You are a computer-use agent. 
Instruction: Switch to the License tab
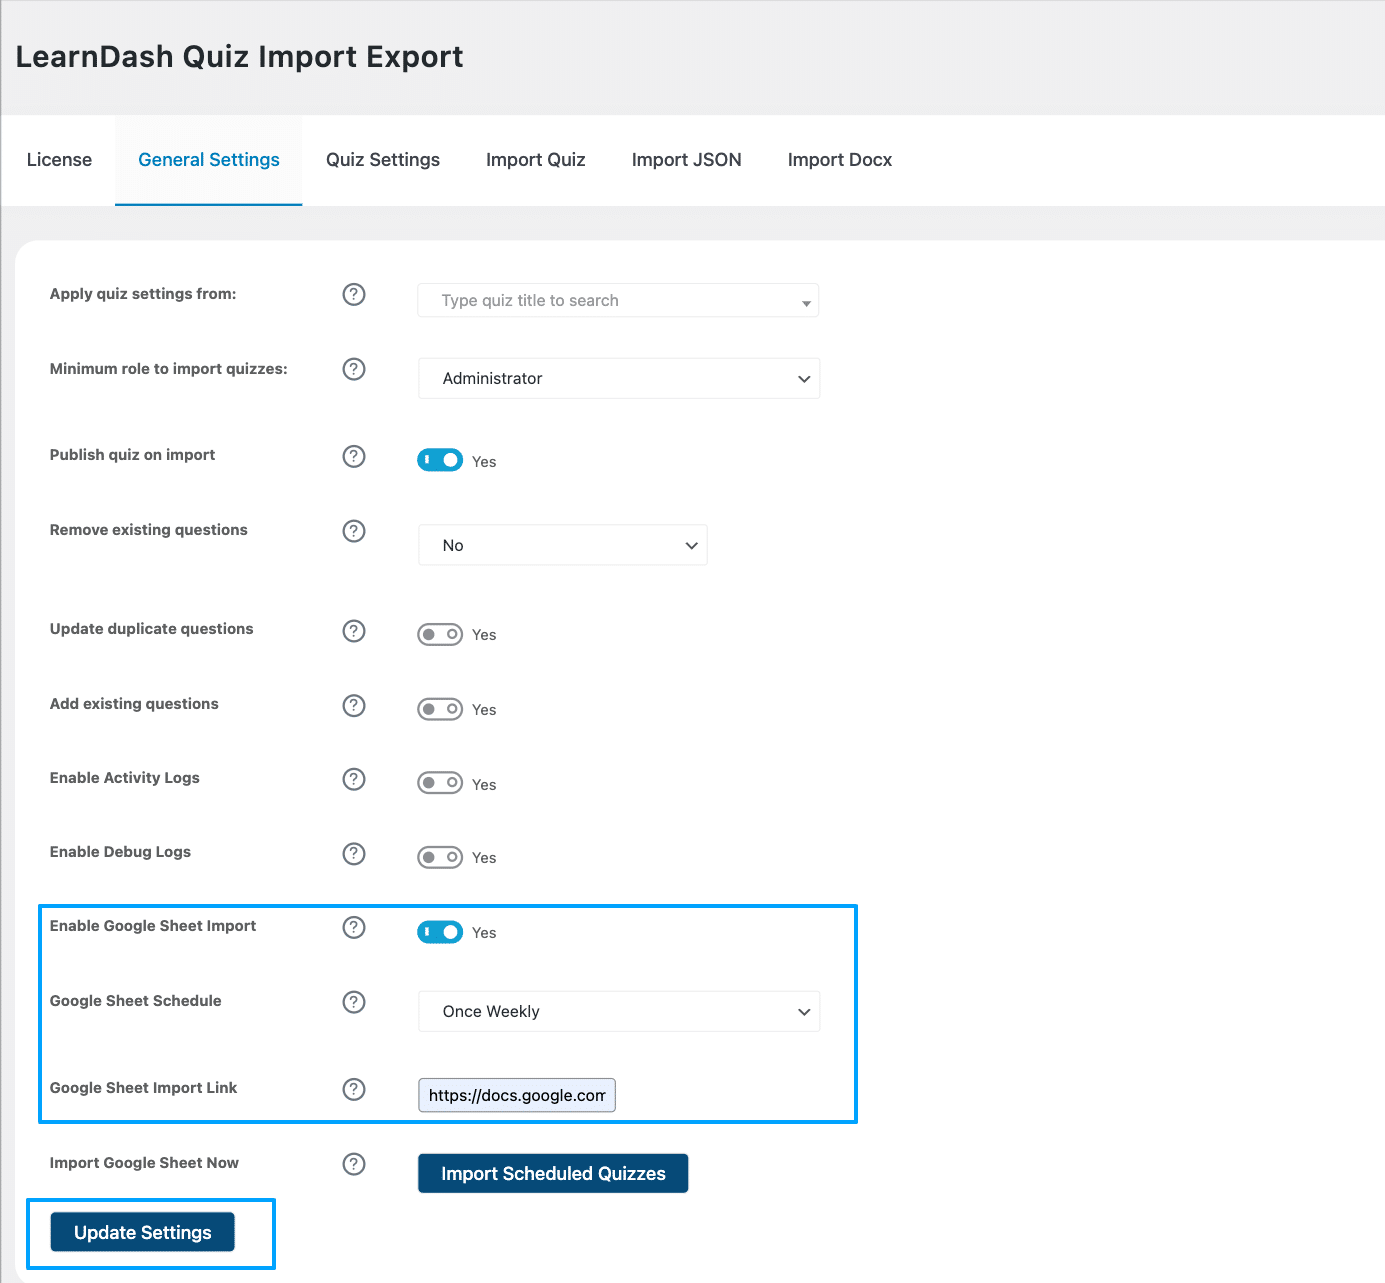point(59,160)
